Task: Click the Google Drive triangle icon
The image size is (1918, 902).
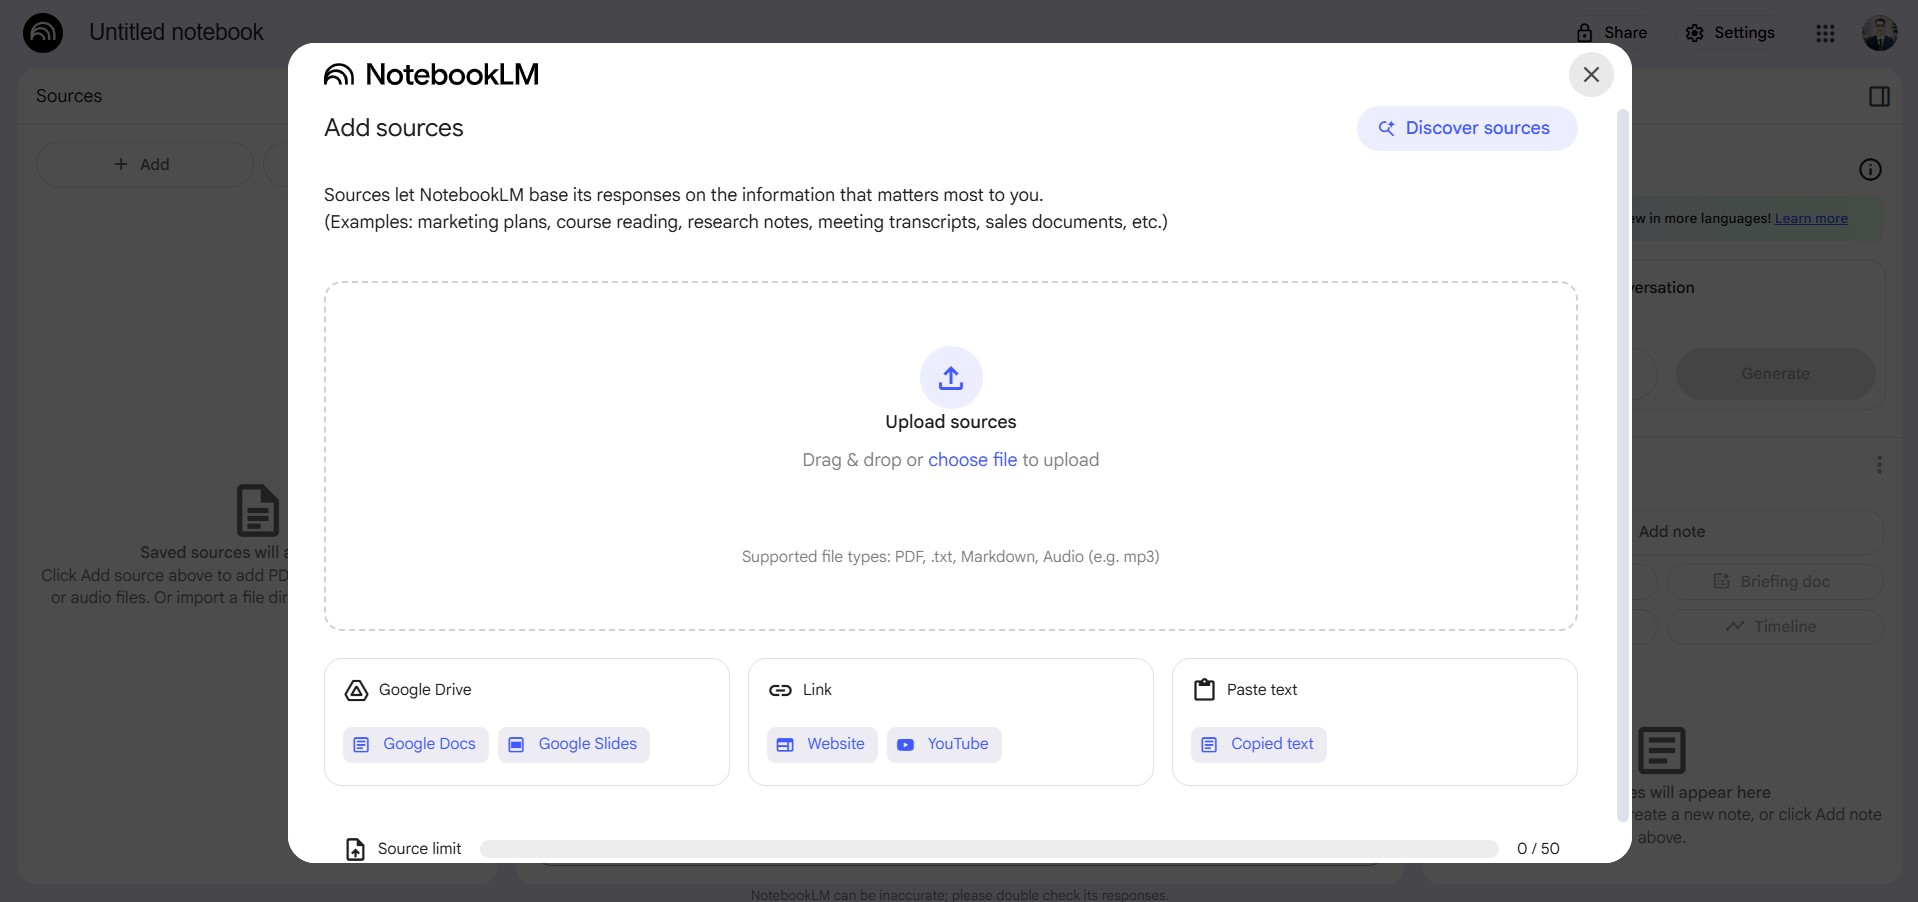Action: click(x=357, y=690)
